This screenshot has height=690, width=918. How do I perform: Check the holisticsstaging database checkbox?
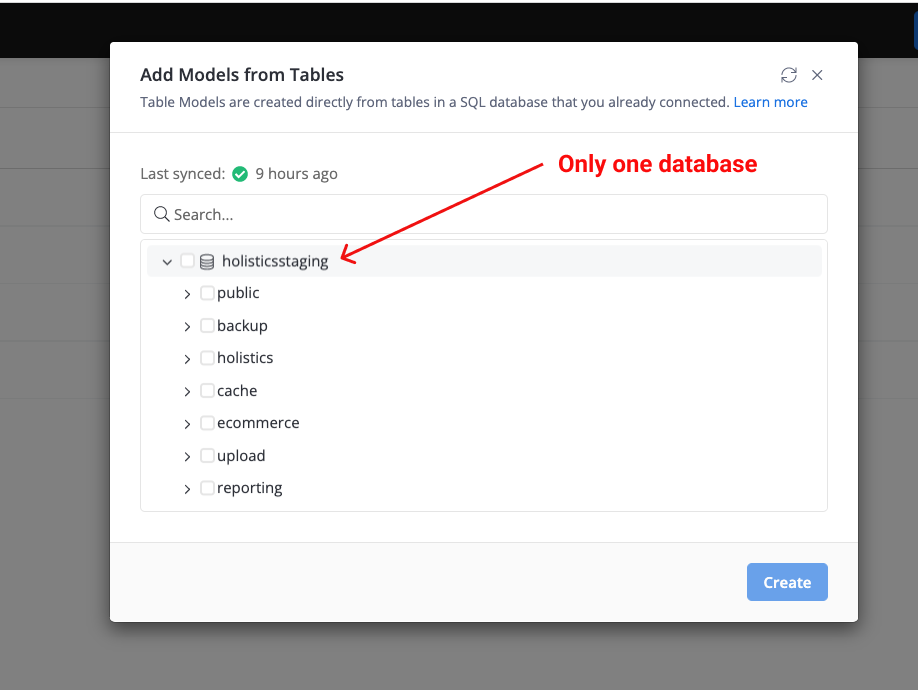tap(187, 261)
